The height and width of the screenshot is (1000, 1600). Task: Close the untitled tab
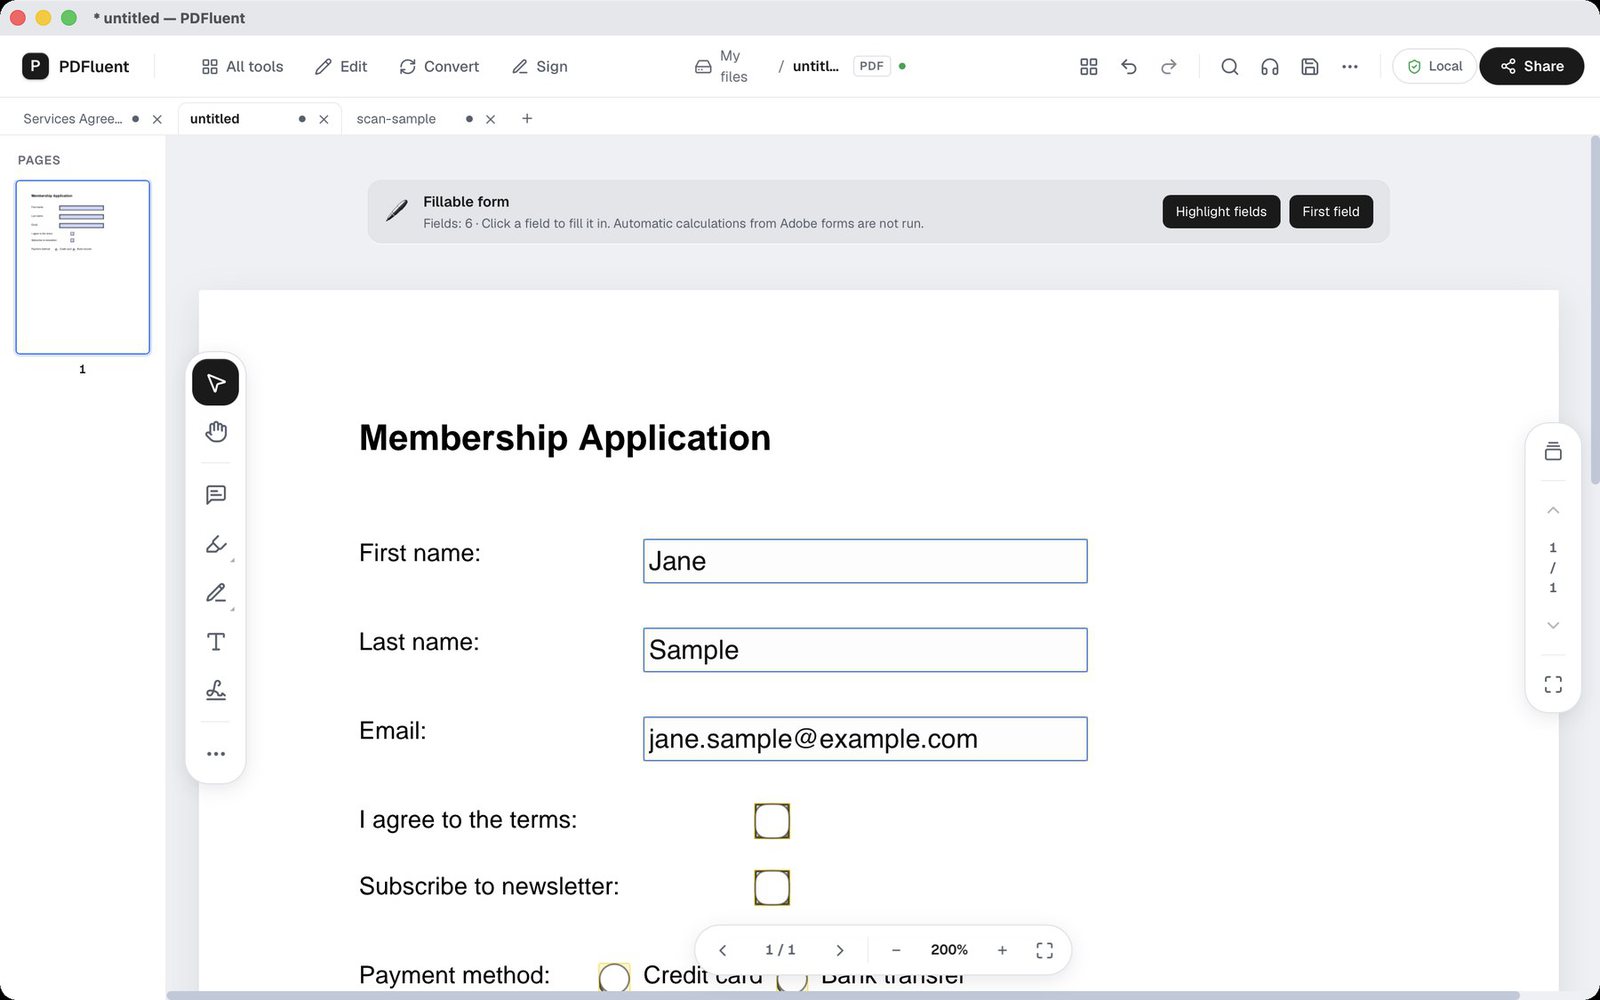(x=324, y=119)
